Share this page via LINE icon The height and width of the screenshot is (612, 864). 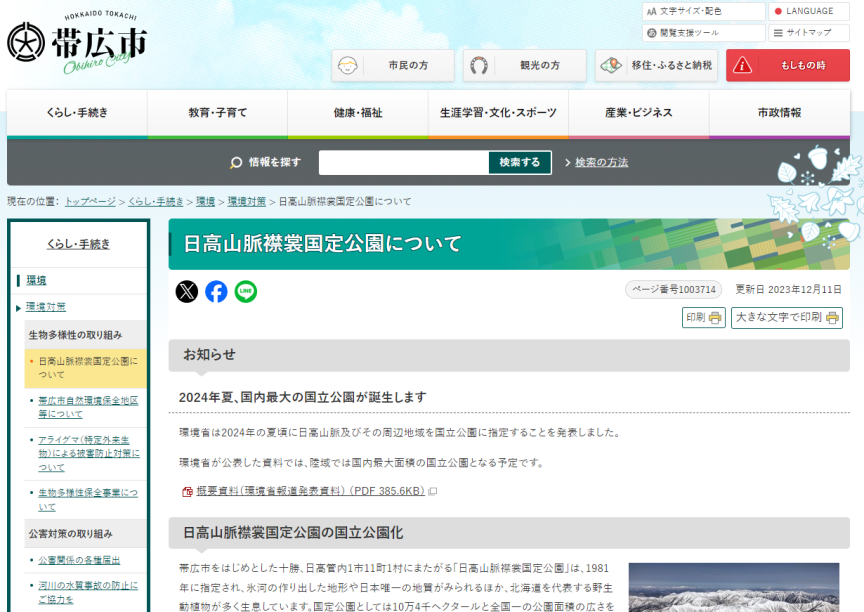coord(246,291)
